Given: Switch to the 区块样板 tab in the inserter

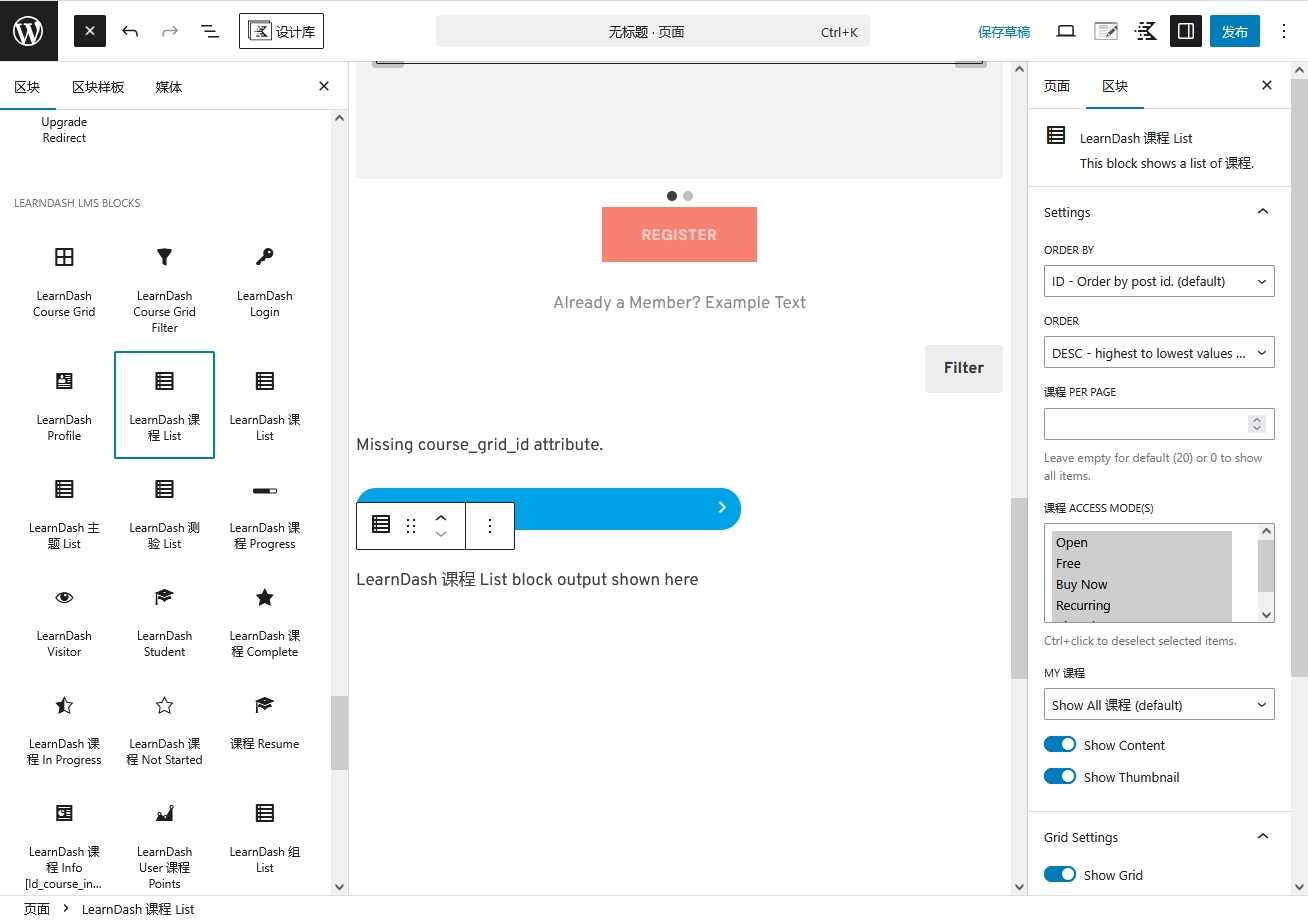Looking at the screenshot, I should [x=98, y=87].
